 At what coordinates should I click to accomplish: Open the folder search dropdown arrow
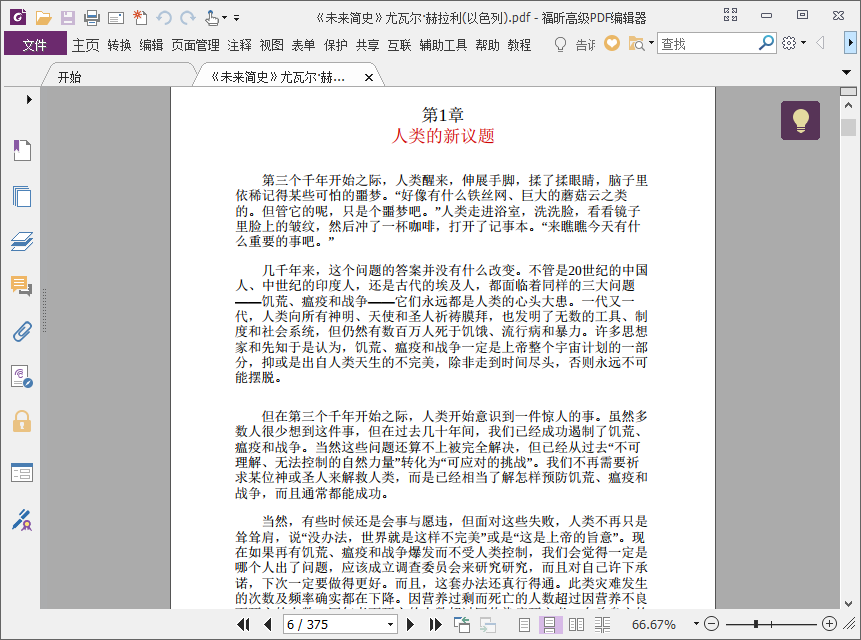pos(651,43)
